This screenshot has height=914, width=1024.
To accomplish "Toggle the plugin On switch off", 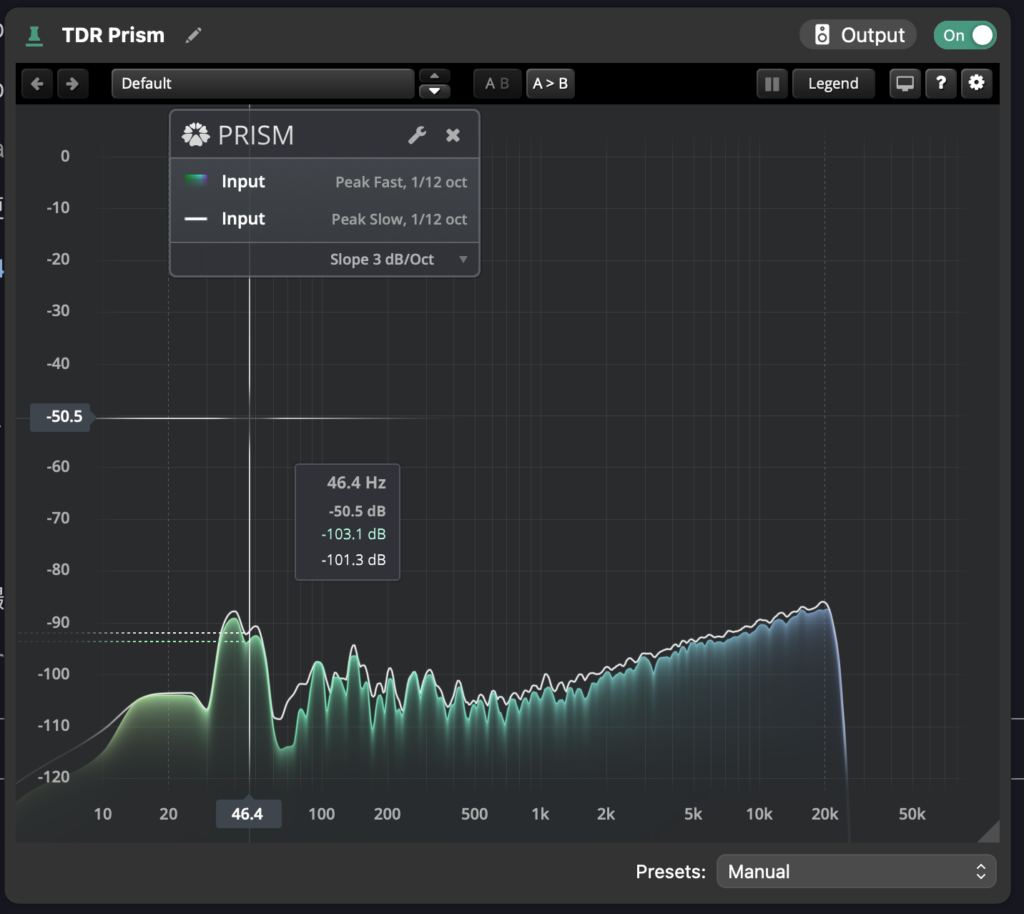I will (x=965, y=35).
